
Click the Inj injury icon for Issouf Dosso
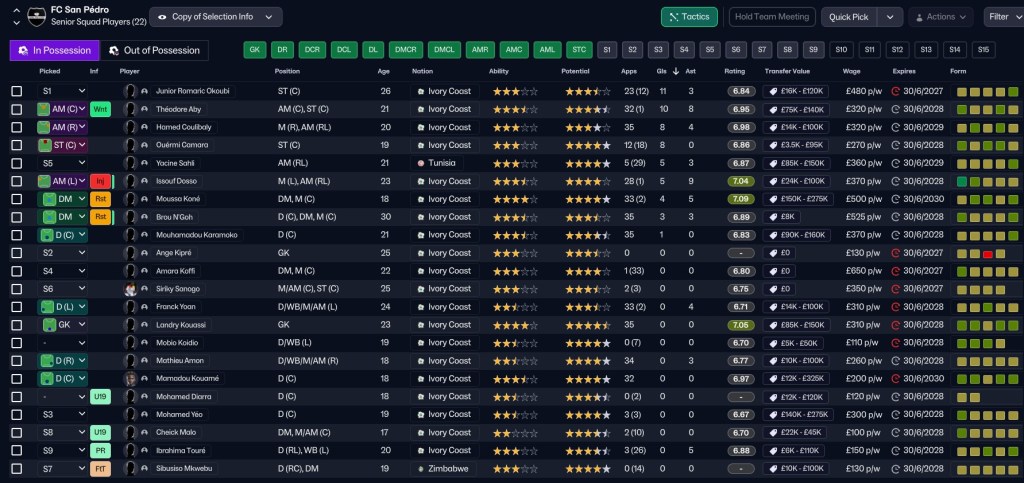[x=100, y=181]
